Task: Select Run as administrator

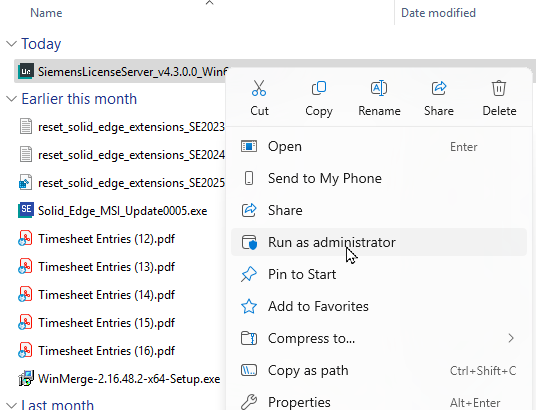Action: 379,242
